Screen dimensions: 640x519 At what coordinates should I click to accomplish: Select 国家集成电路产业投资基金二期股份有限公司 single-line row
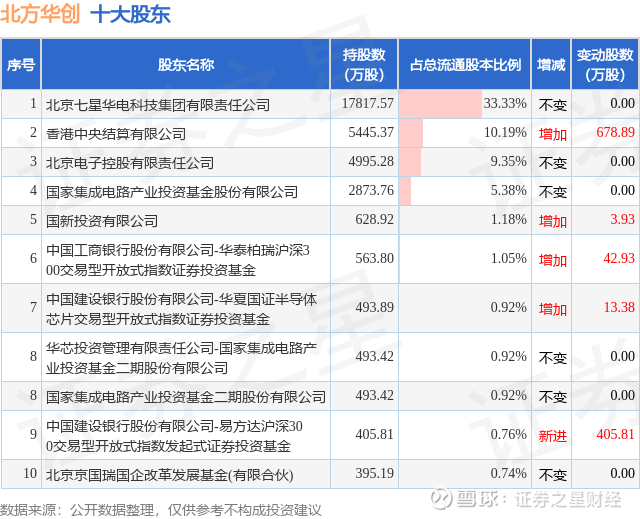pyautogui.click(x=186, y=397)
